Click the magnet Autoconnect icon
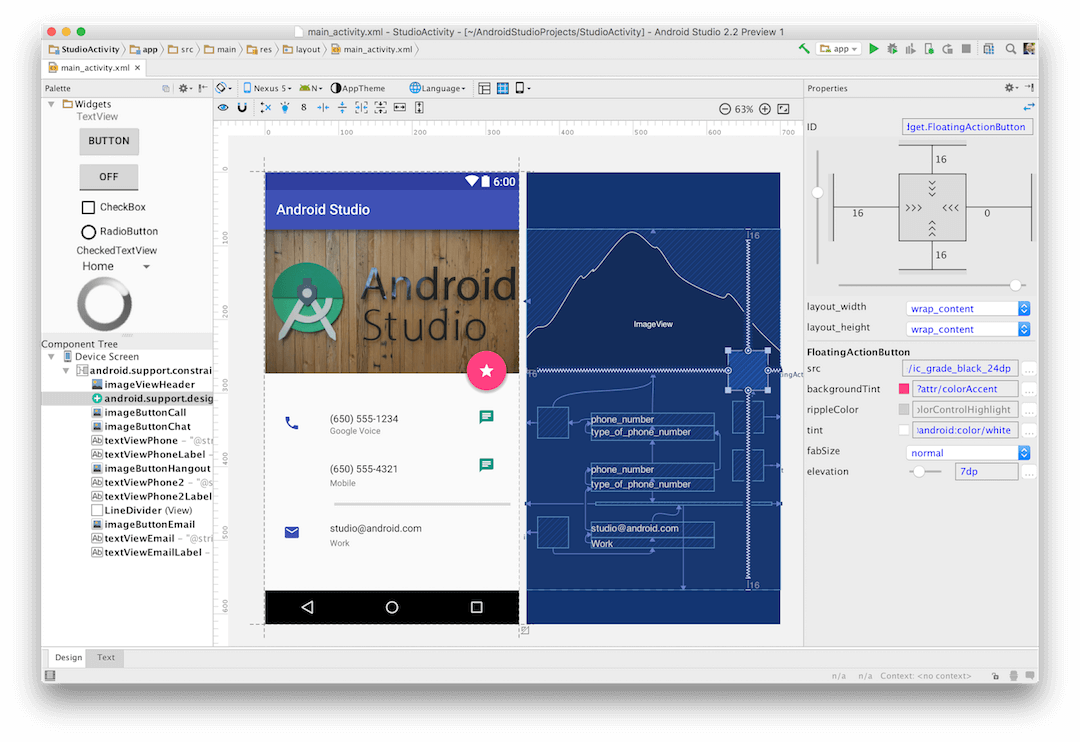Image resolution: width=1080 pixels, height=742 pixels. coord(242,108)
